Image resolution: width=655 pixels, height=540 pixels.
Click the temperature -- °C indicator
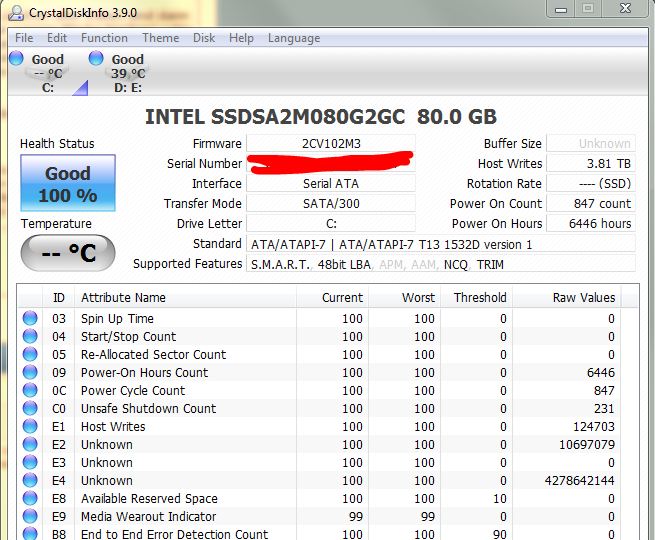68,253
